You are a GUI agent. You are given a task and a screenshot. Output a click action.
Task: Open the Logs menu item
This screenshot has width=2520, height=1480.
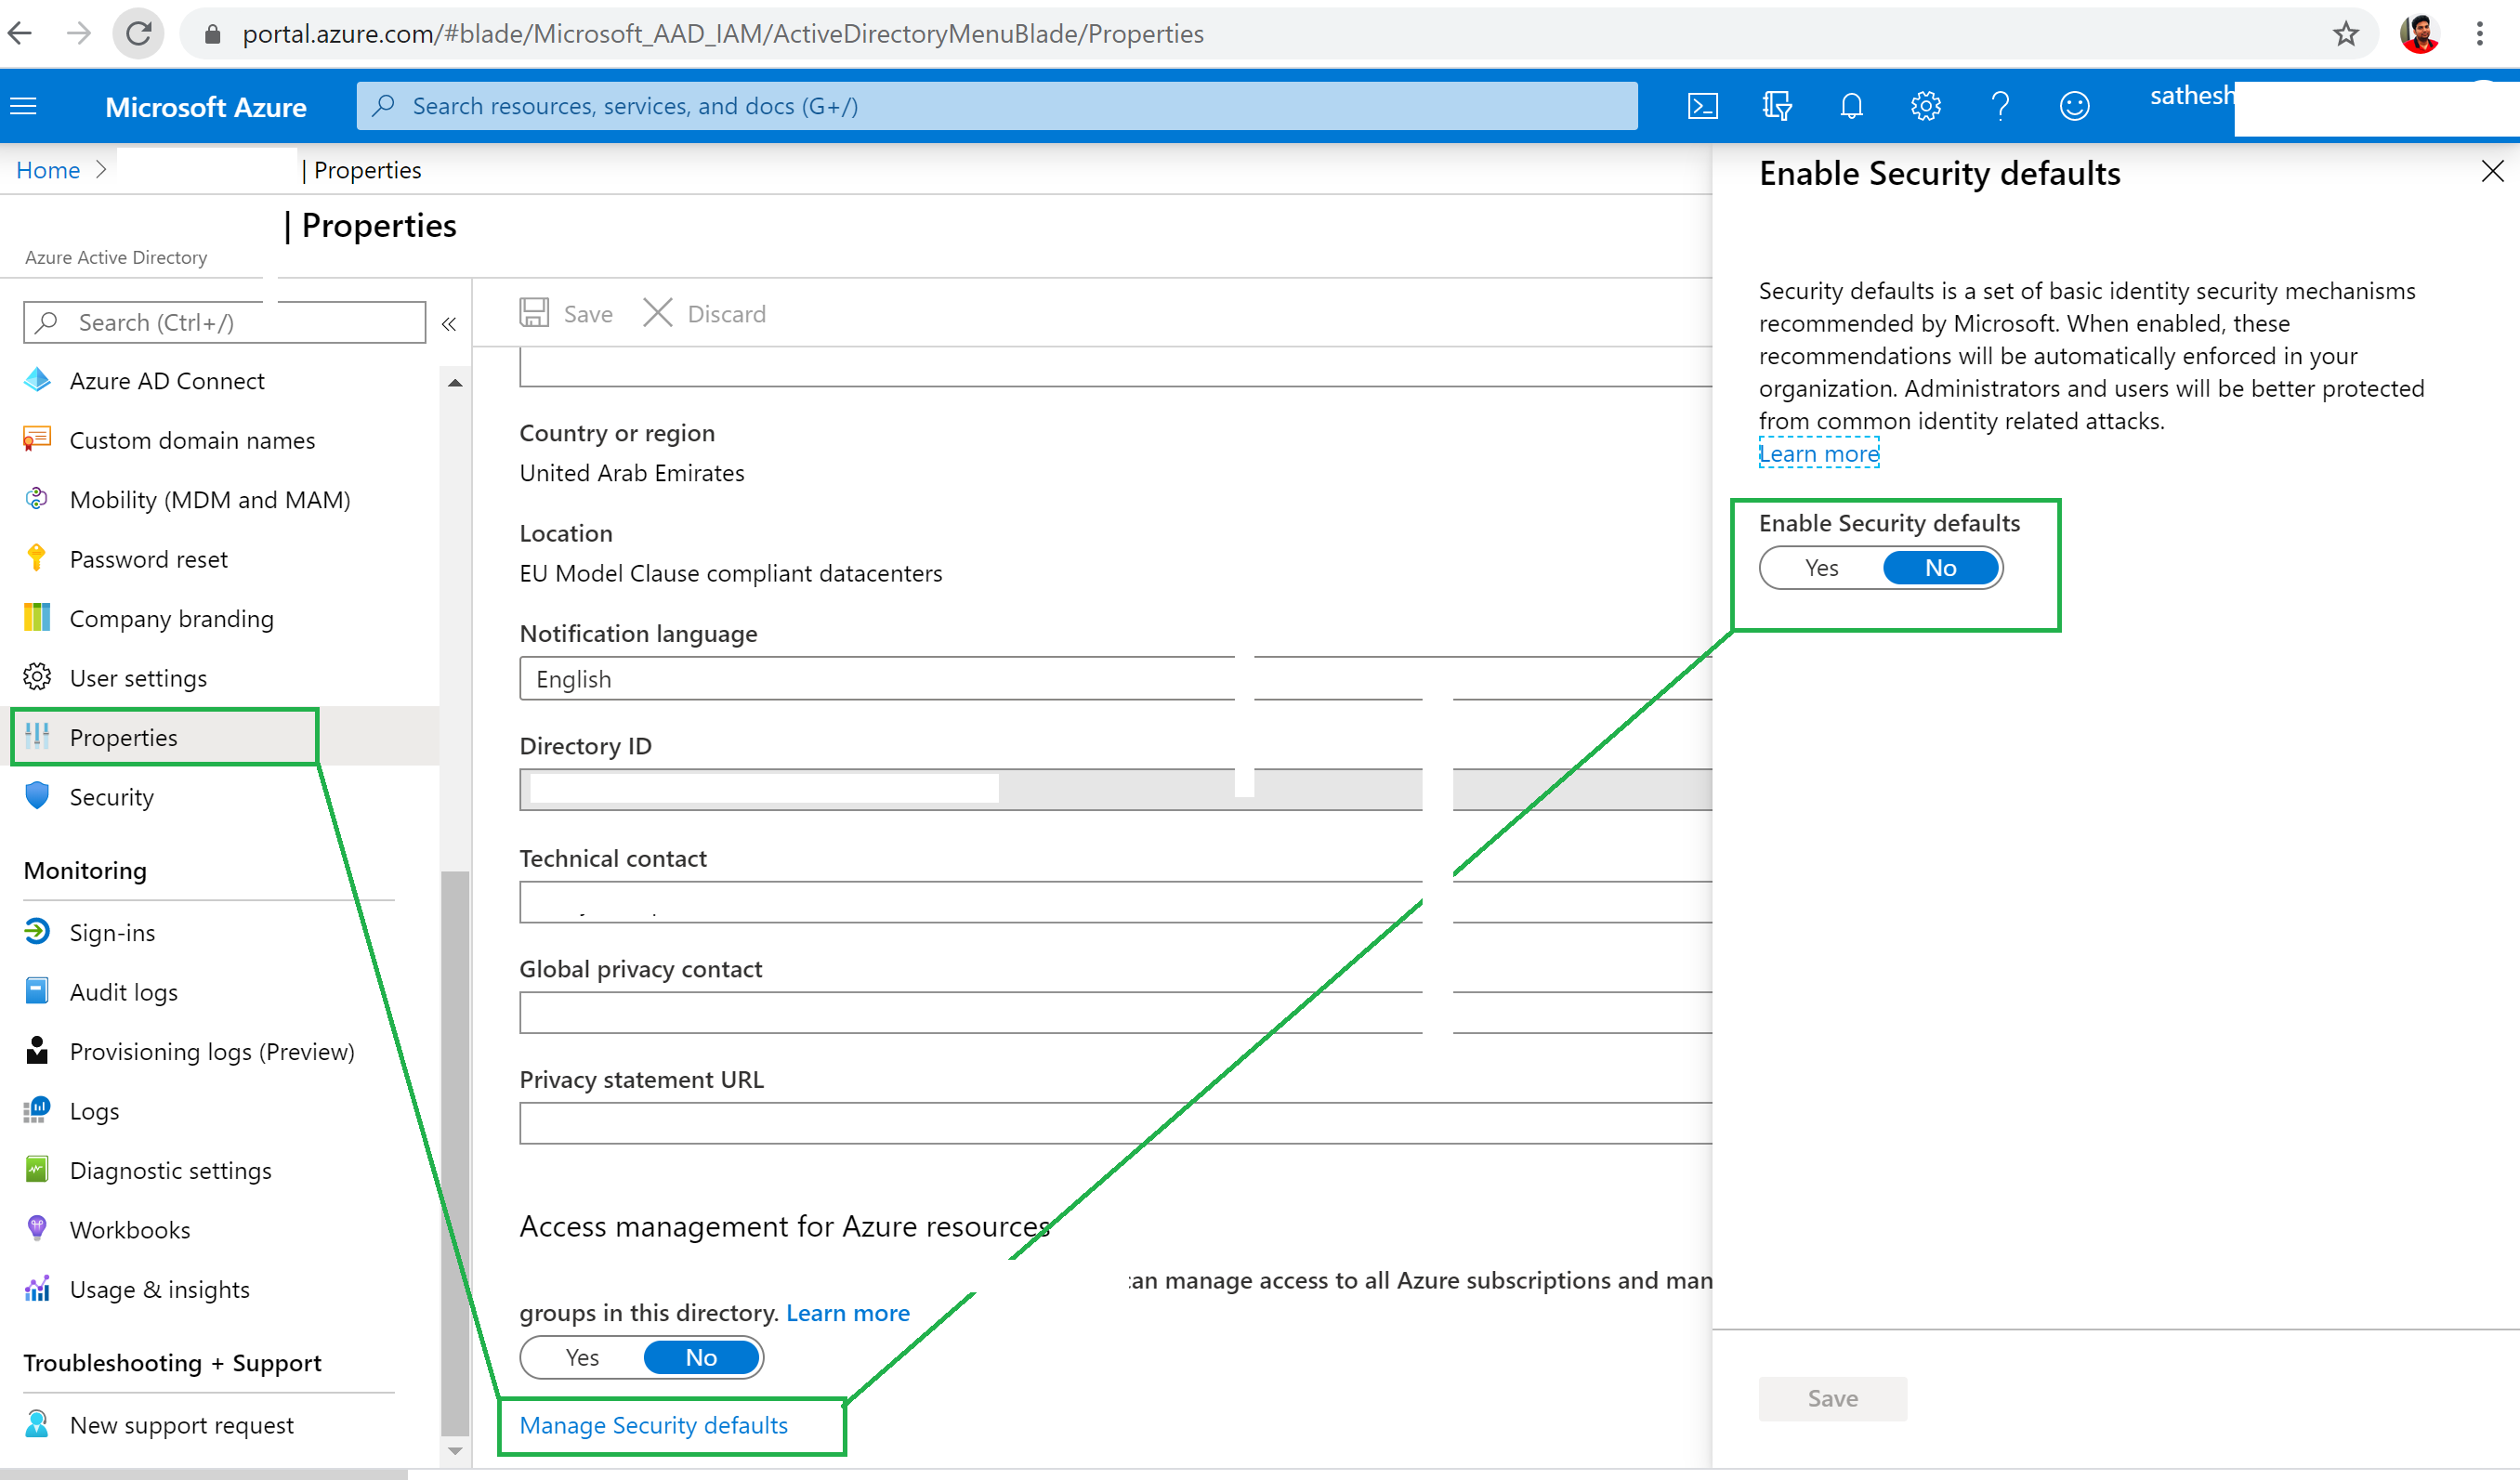click(x=94, y=1111)
